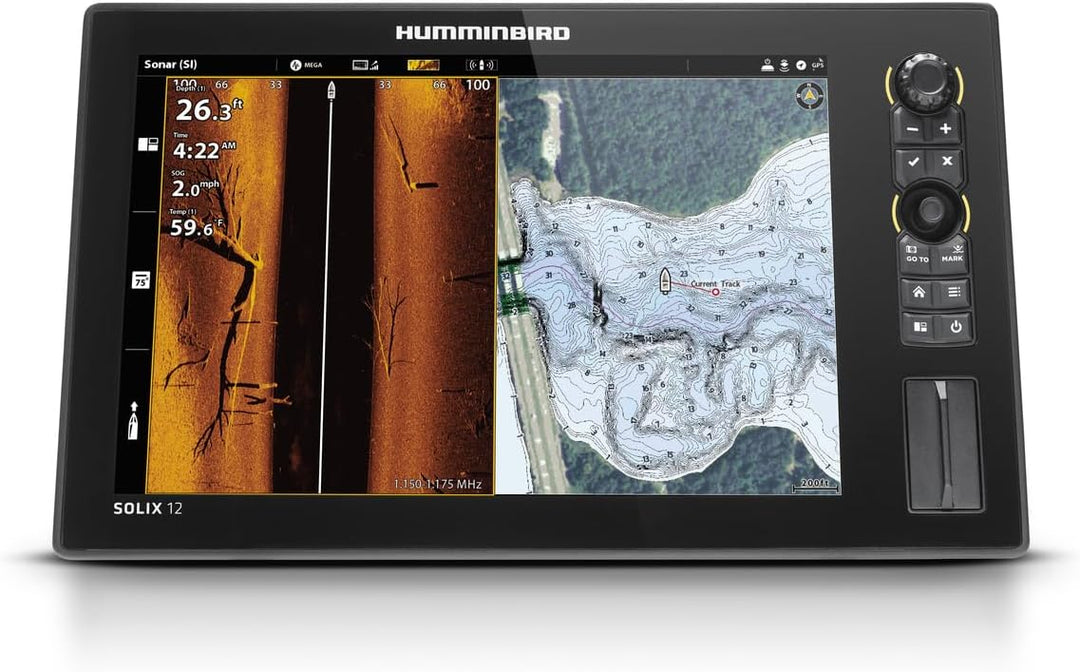Click the Pane view key
Screen dimensions: 1080x672
pyautogui.click(x=920, y=327)
